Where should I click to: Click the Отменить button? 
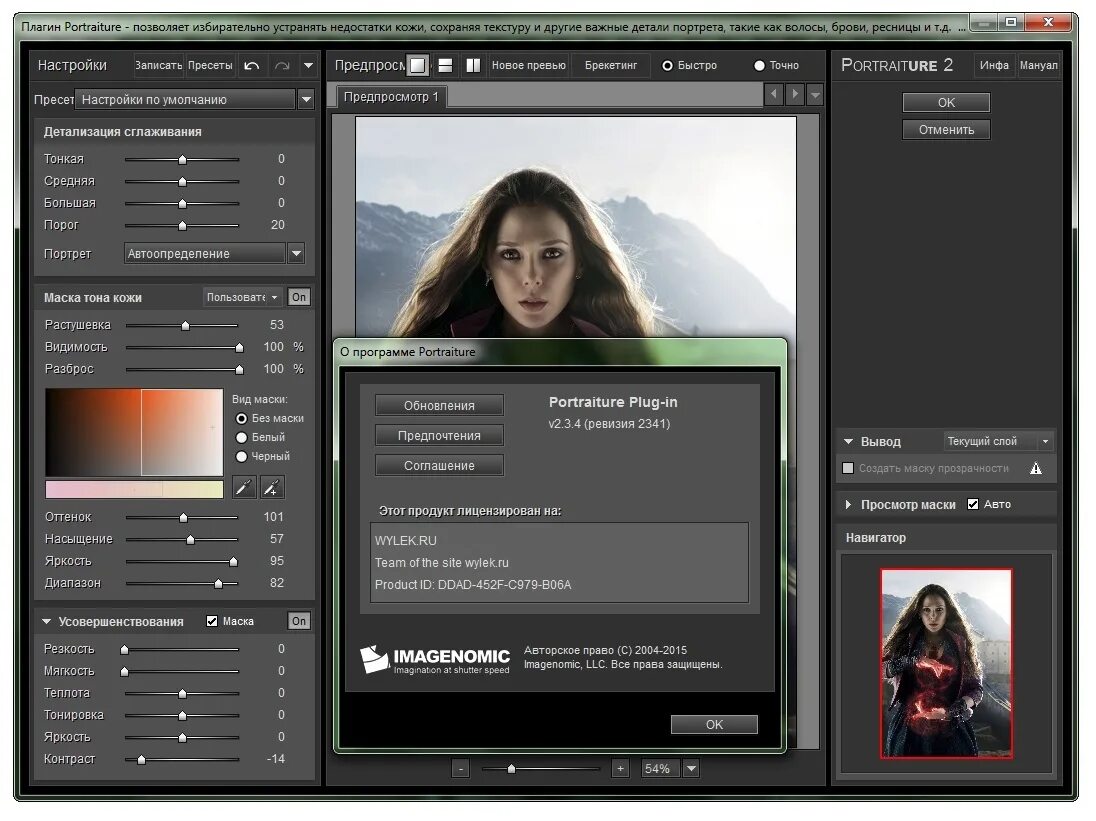[946, 130]
